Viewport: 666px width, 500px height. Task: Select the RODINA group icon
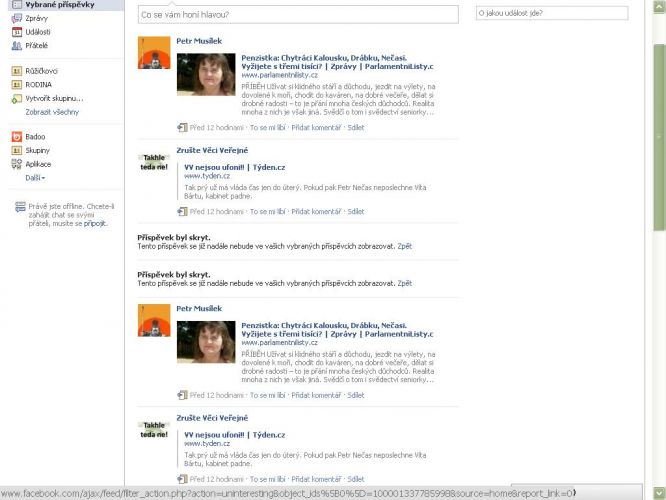pyautogui.click(x=17, y=85)
